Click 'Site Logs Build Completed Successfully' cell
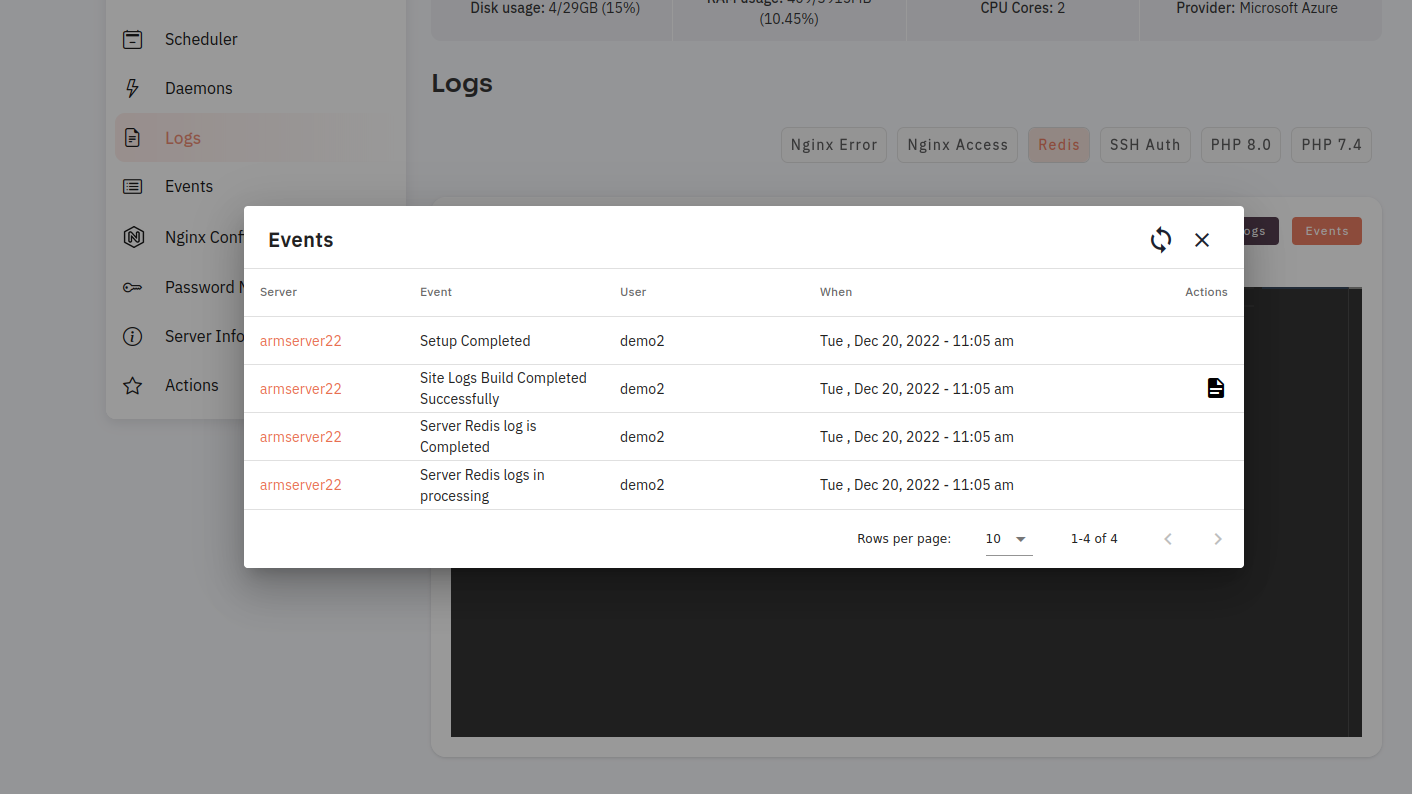The height and width of the screenshot is (794, 1412). (x=503, y=388)
